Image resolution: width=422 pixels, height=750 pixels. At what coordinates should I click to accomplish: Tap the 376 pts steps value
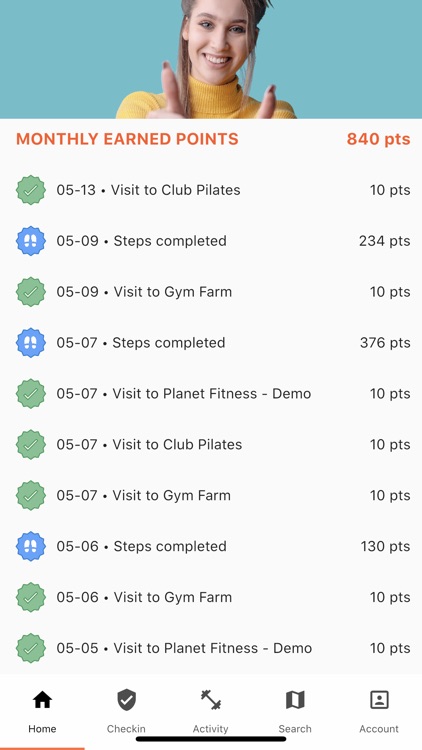[385, 342]
